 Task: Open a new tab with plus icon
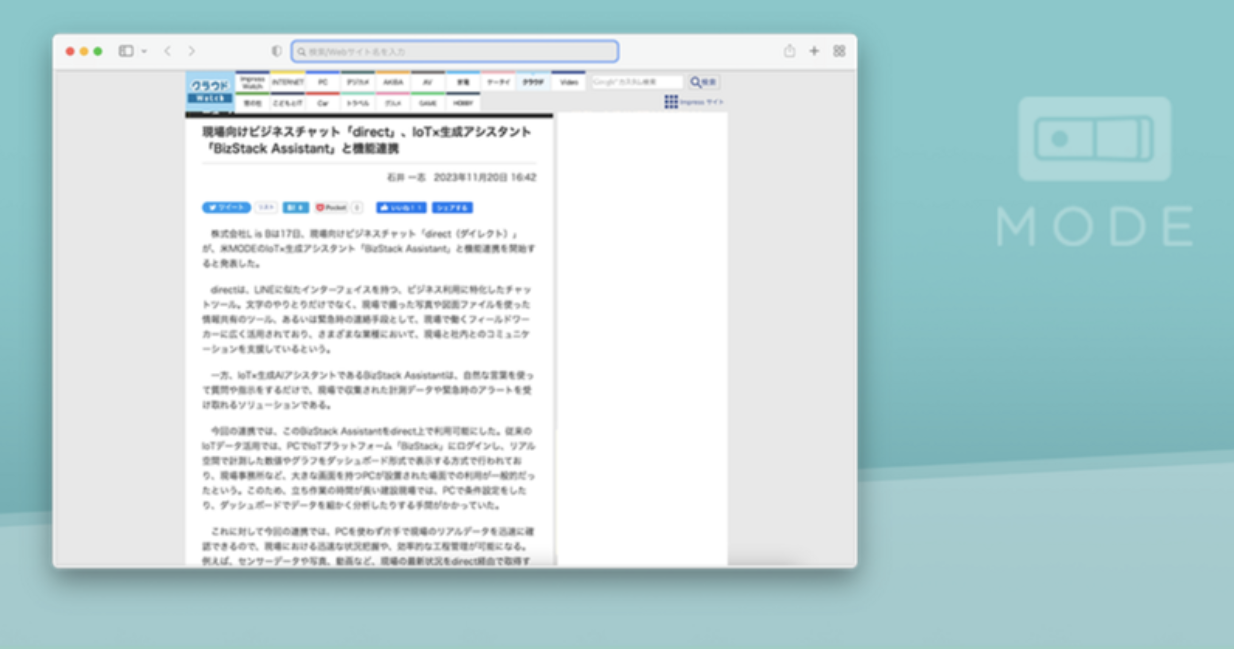click(x=814, y=51)
